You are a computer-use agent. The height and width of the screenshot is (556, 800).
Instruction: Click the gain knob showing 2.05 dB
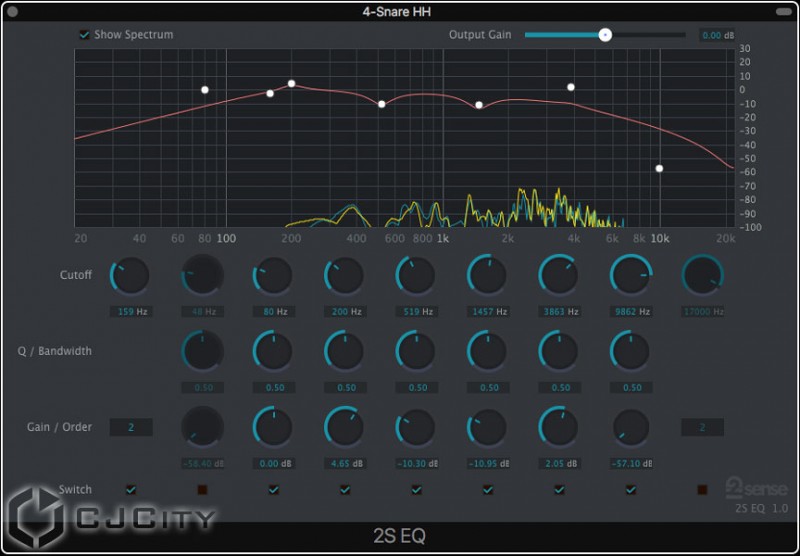[x=559, y=427]
